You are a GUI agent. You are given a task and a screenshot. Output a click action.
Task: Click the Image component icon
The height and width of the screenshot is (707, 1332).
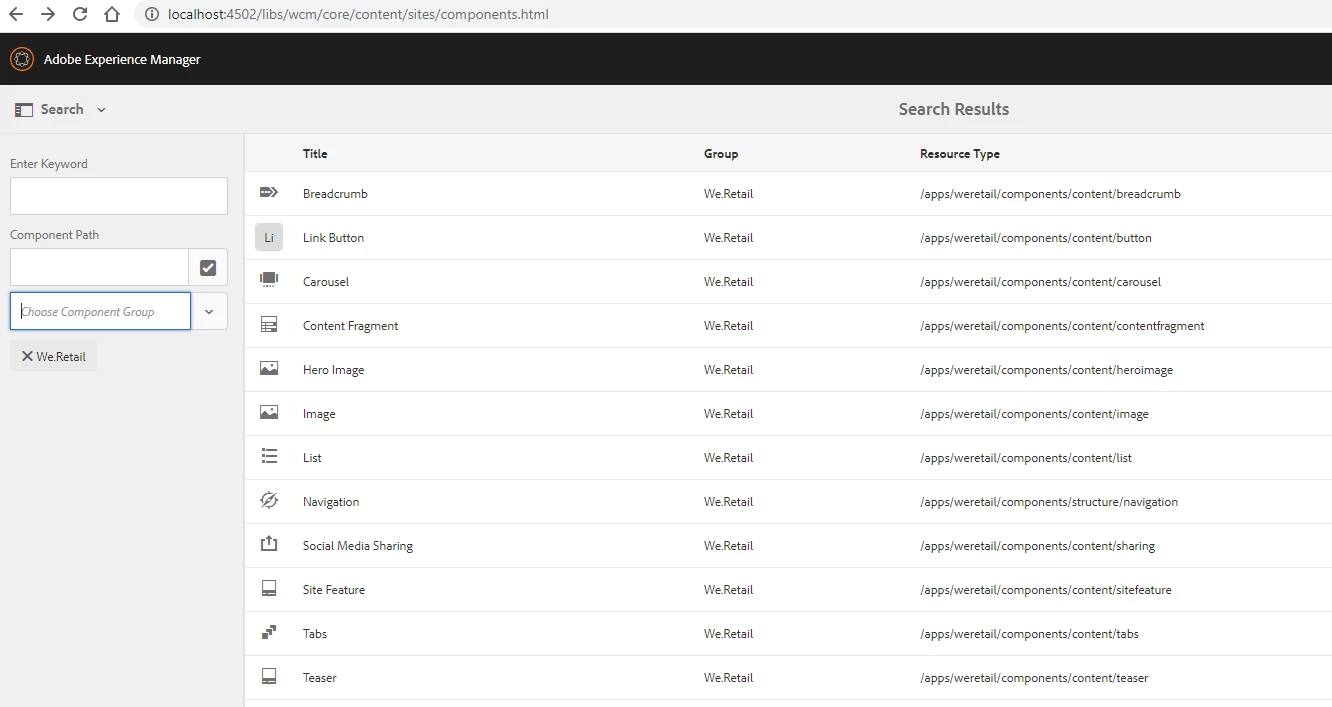pyautogui.click(x=269, y=413)
